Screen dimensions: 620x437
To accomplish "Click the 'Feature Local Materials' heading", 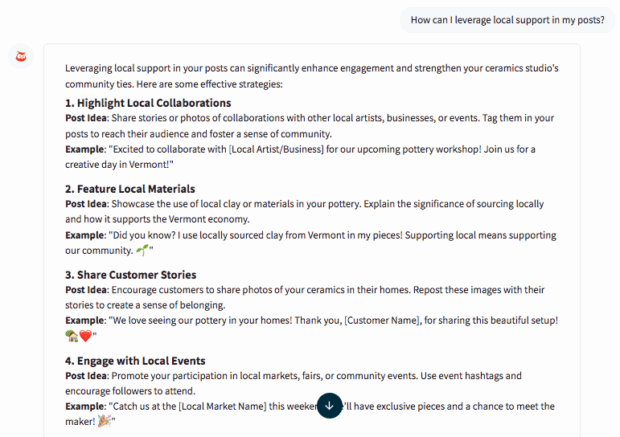I will coord(130,189).
